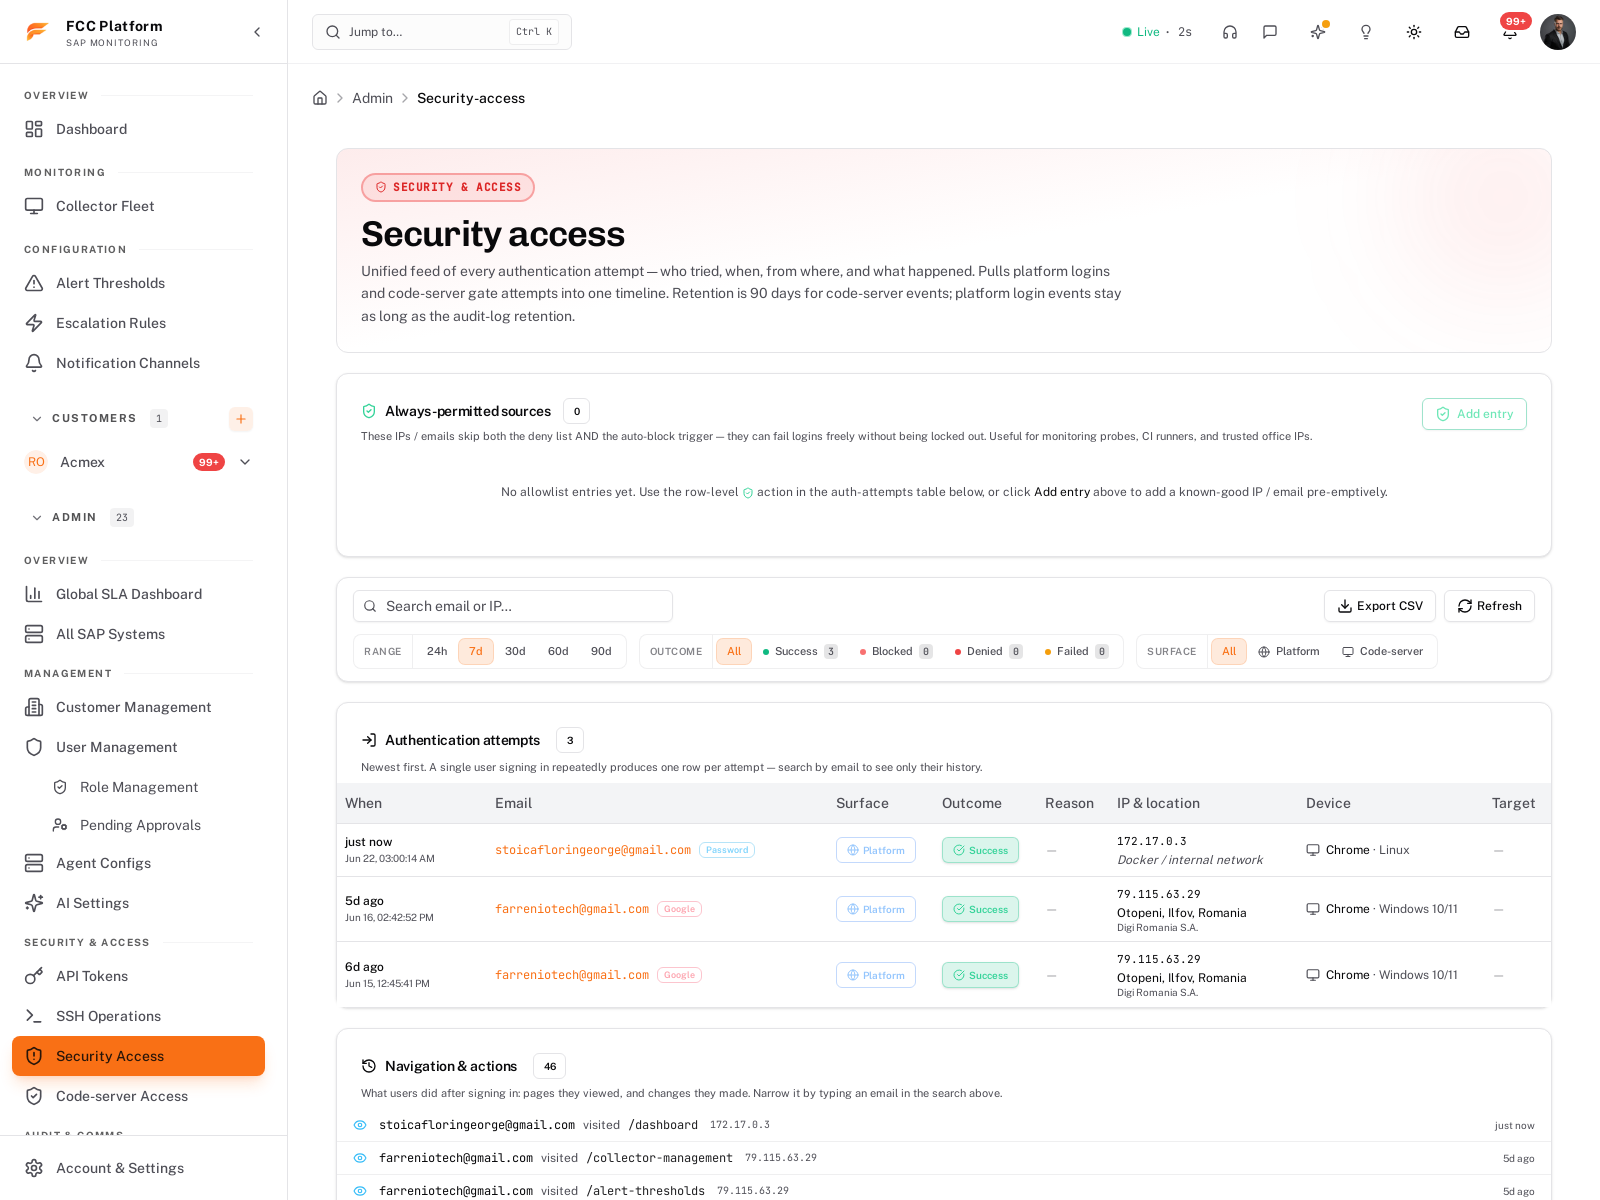Collapse the Admin section

coord(37,517)
